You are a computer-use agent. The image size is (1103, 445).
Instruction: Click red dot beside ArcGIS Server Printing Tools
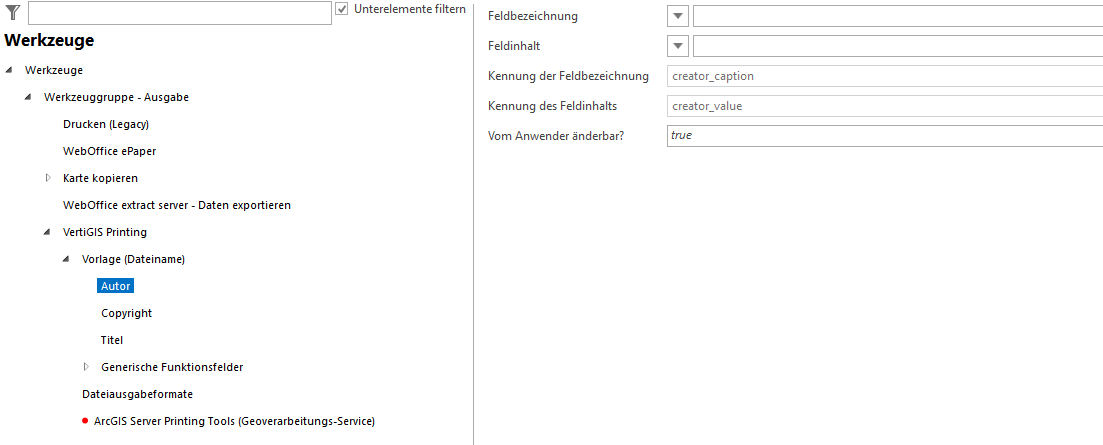pos(85,421)
